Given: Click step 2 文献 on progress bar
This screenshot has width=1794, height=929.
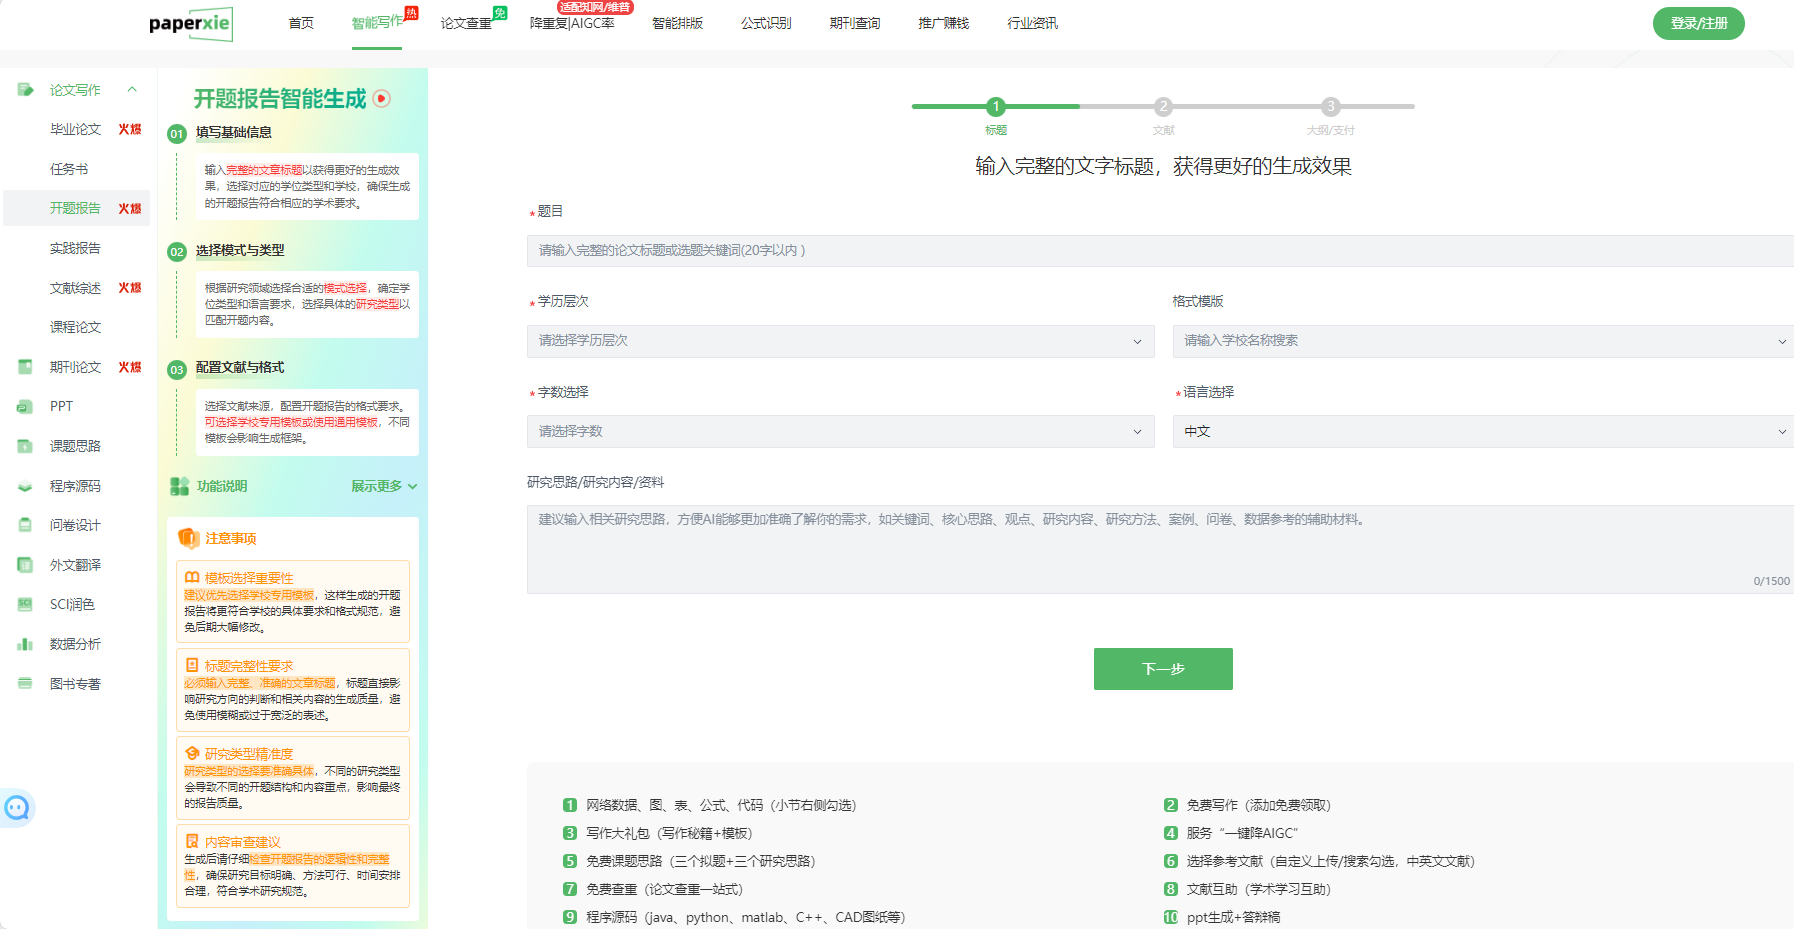Looking at the screenshot, I should [1163, 107].
